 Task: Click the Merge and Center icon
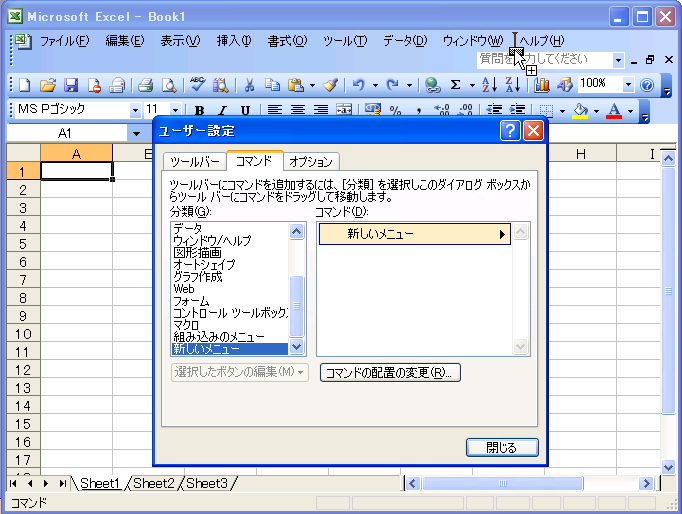pyautogui.click(x=344, y=110)
